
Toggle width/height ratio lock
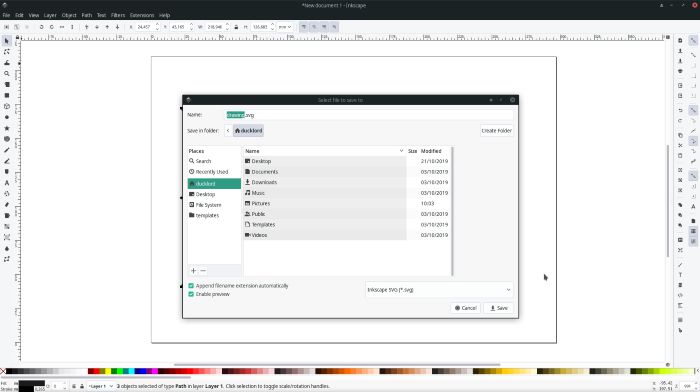coord(236,27)
